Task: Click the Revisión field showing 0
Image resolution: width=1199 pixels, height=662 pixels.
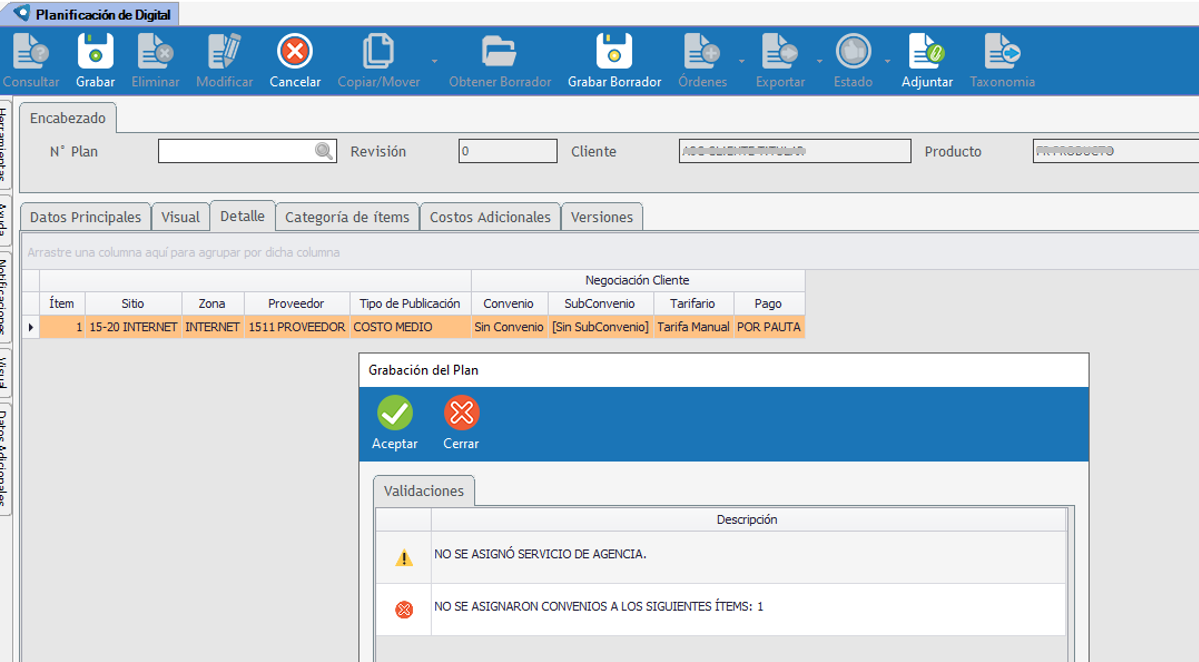Action: tap(508, 151)
